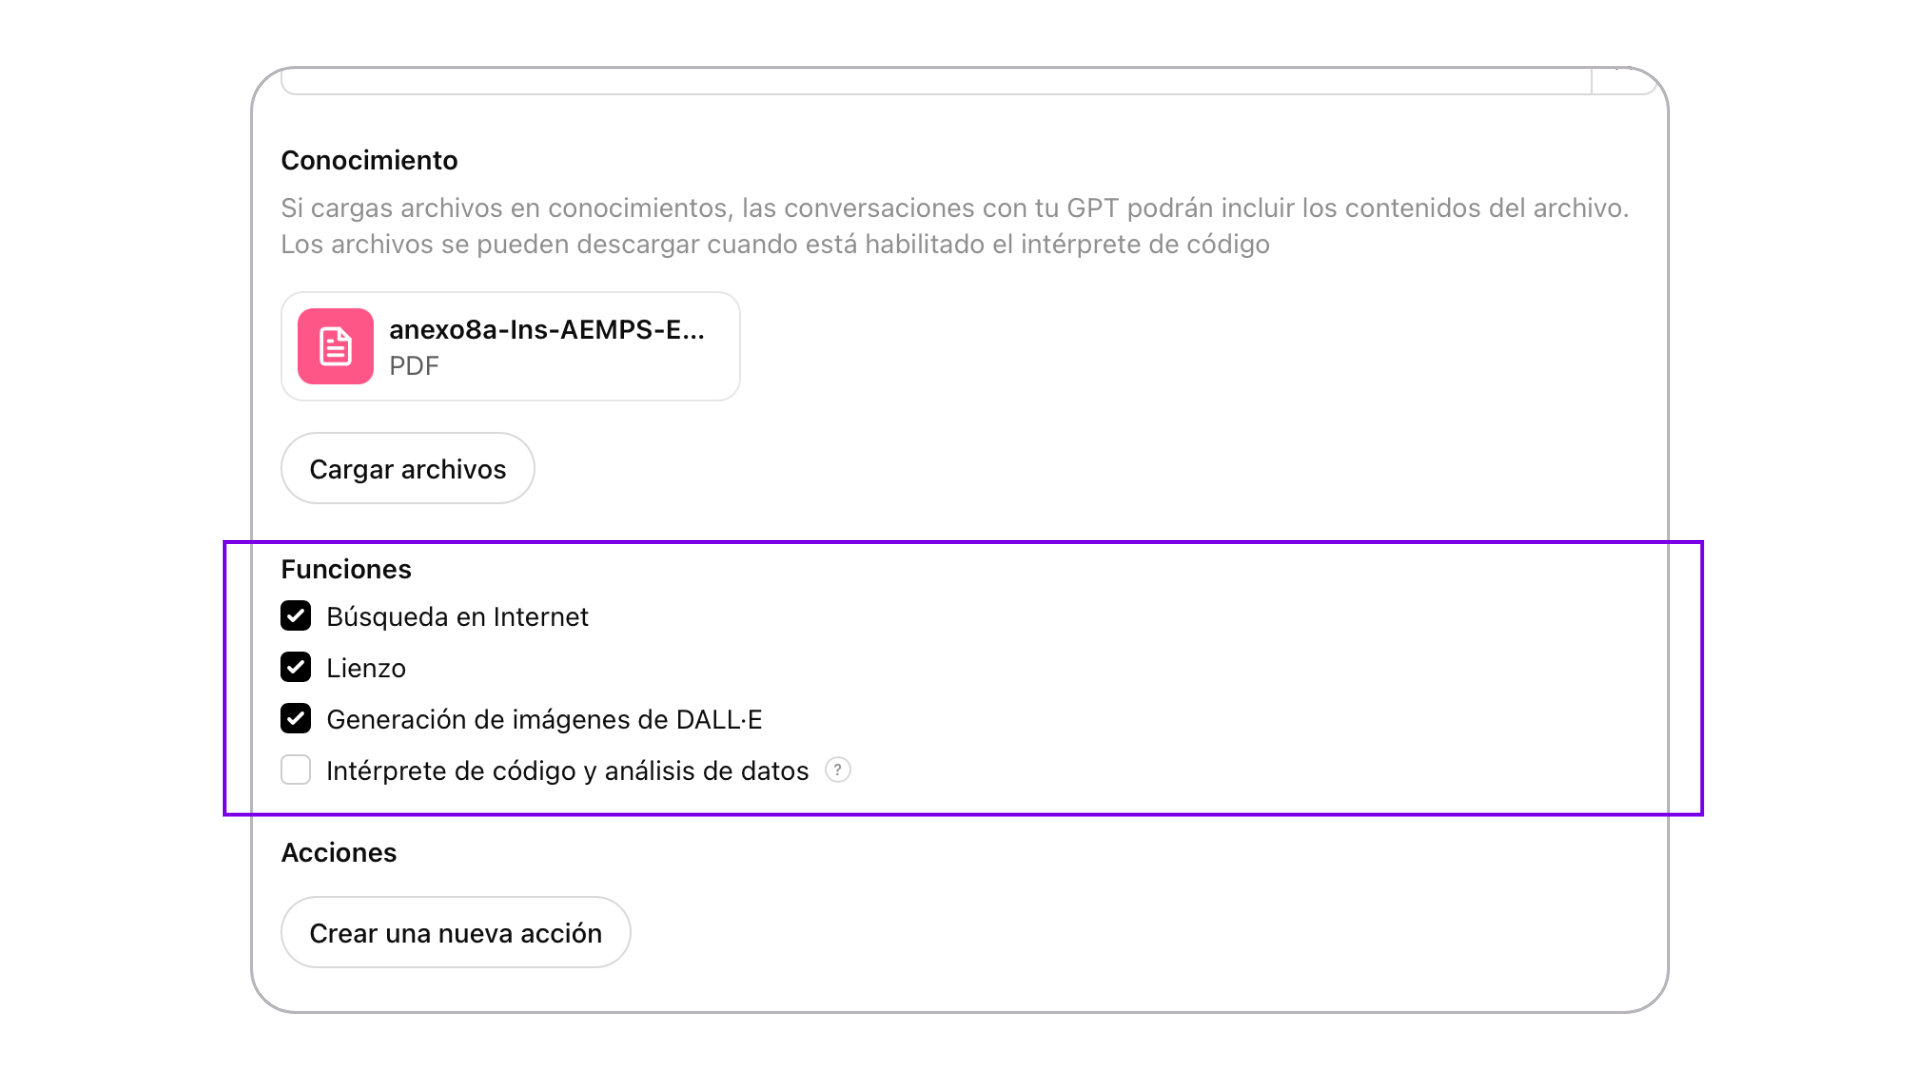Click the pink PDF document icon
The image size is (1920, 1080).
335,346
